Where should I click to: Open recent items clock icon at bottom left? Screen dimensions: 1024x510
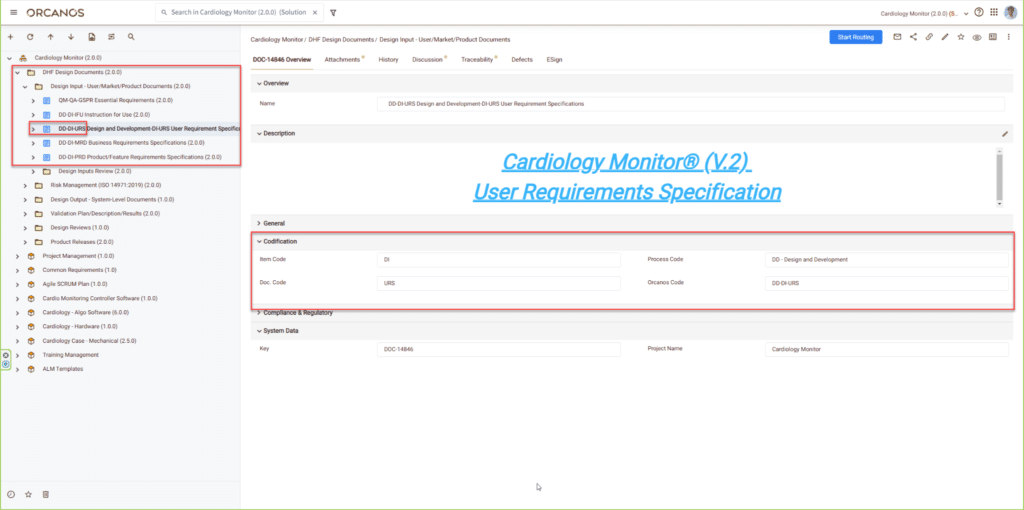(x=10, y=494)
